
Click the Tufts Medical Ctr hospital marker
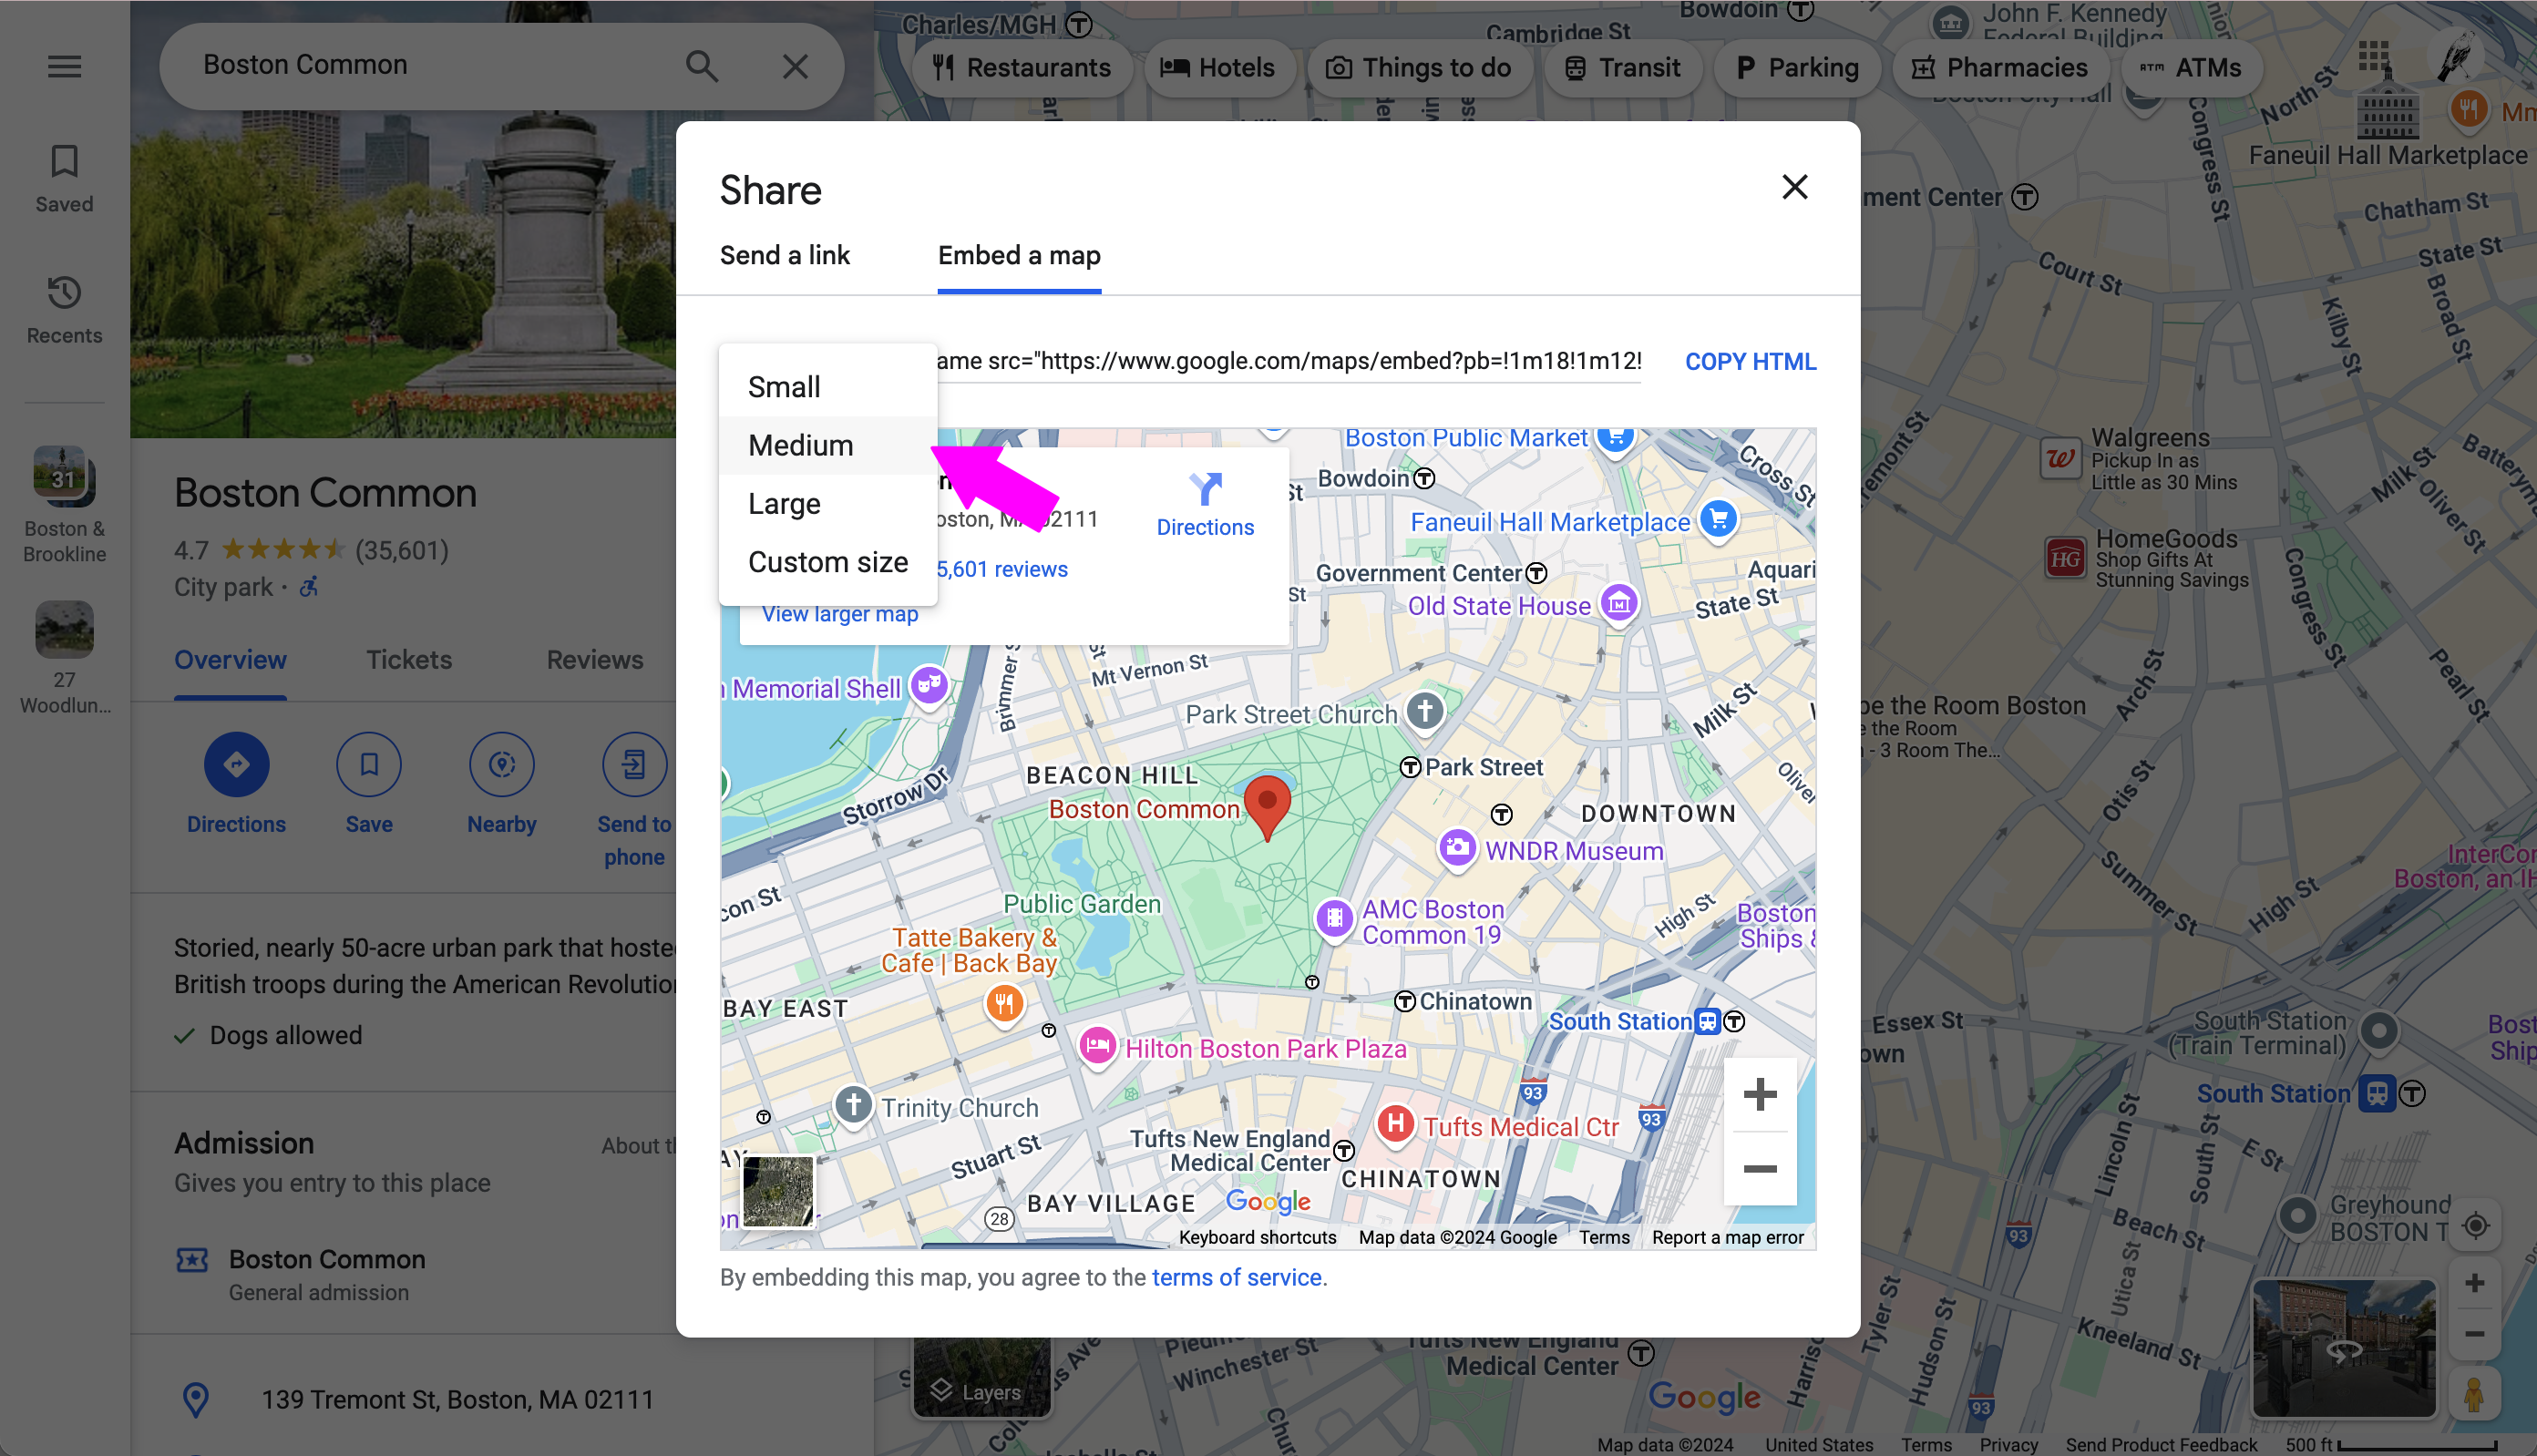pyautogui.click(x=1396, y=1124)
